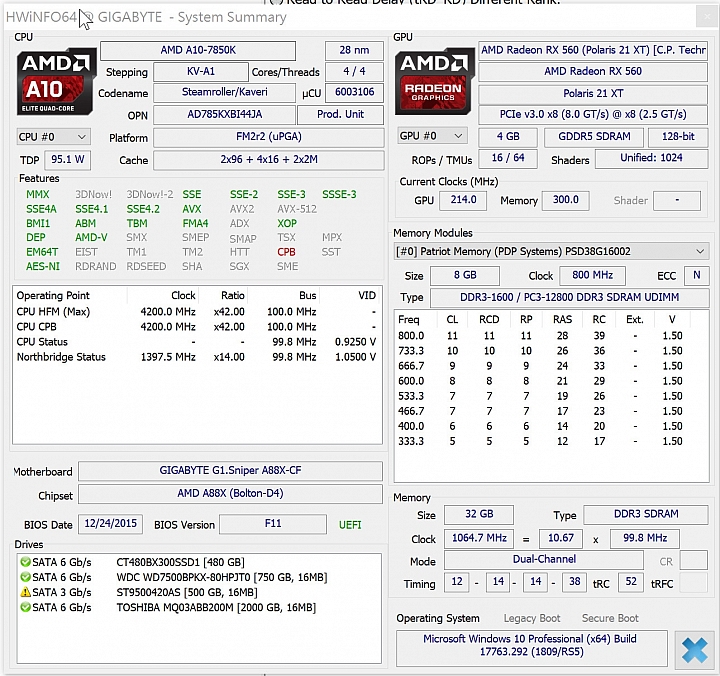
Task: Click the green check icon beside WDC WD7500BPKX drive
Action: (25, 577)
